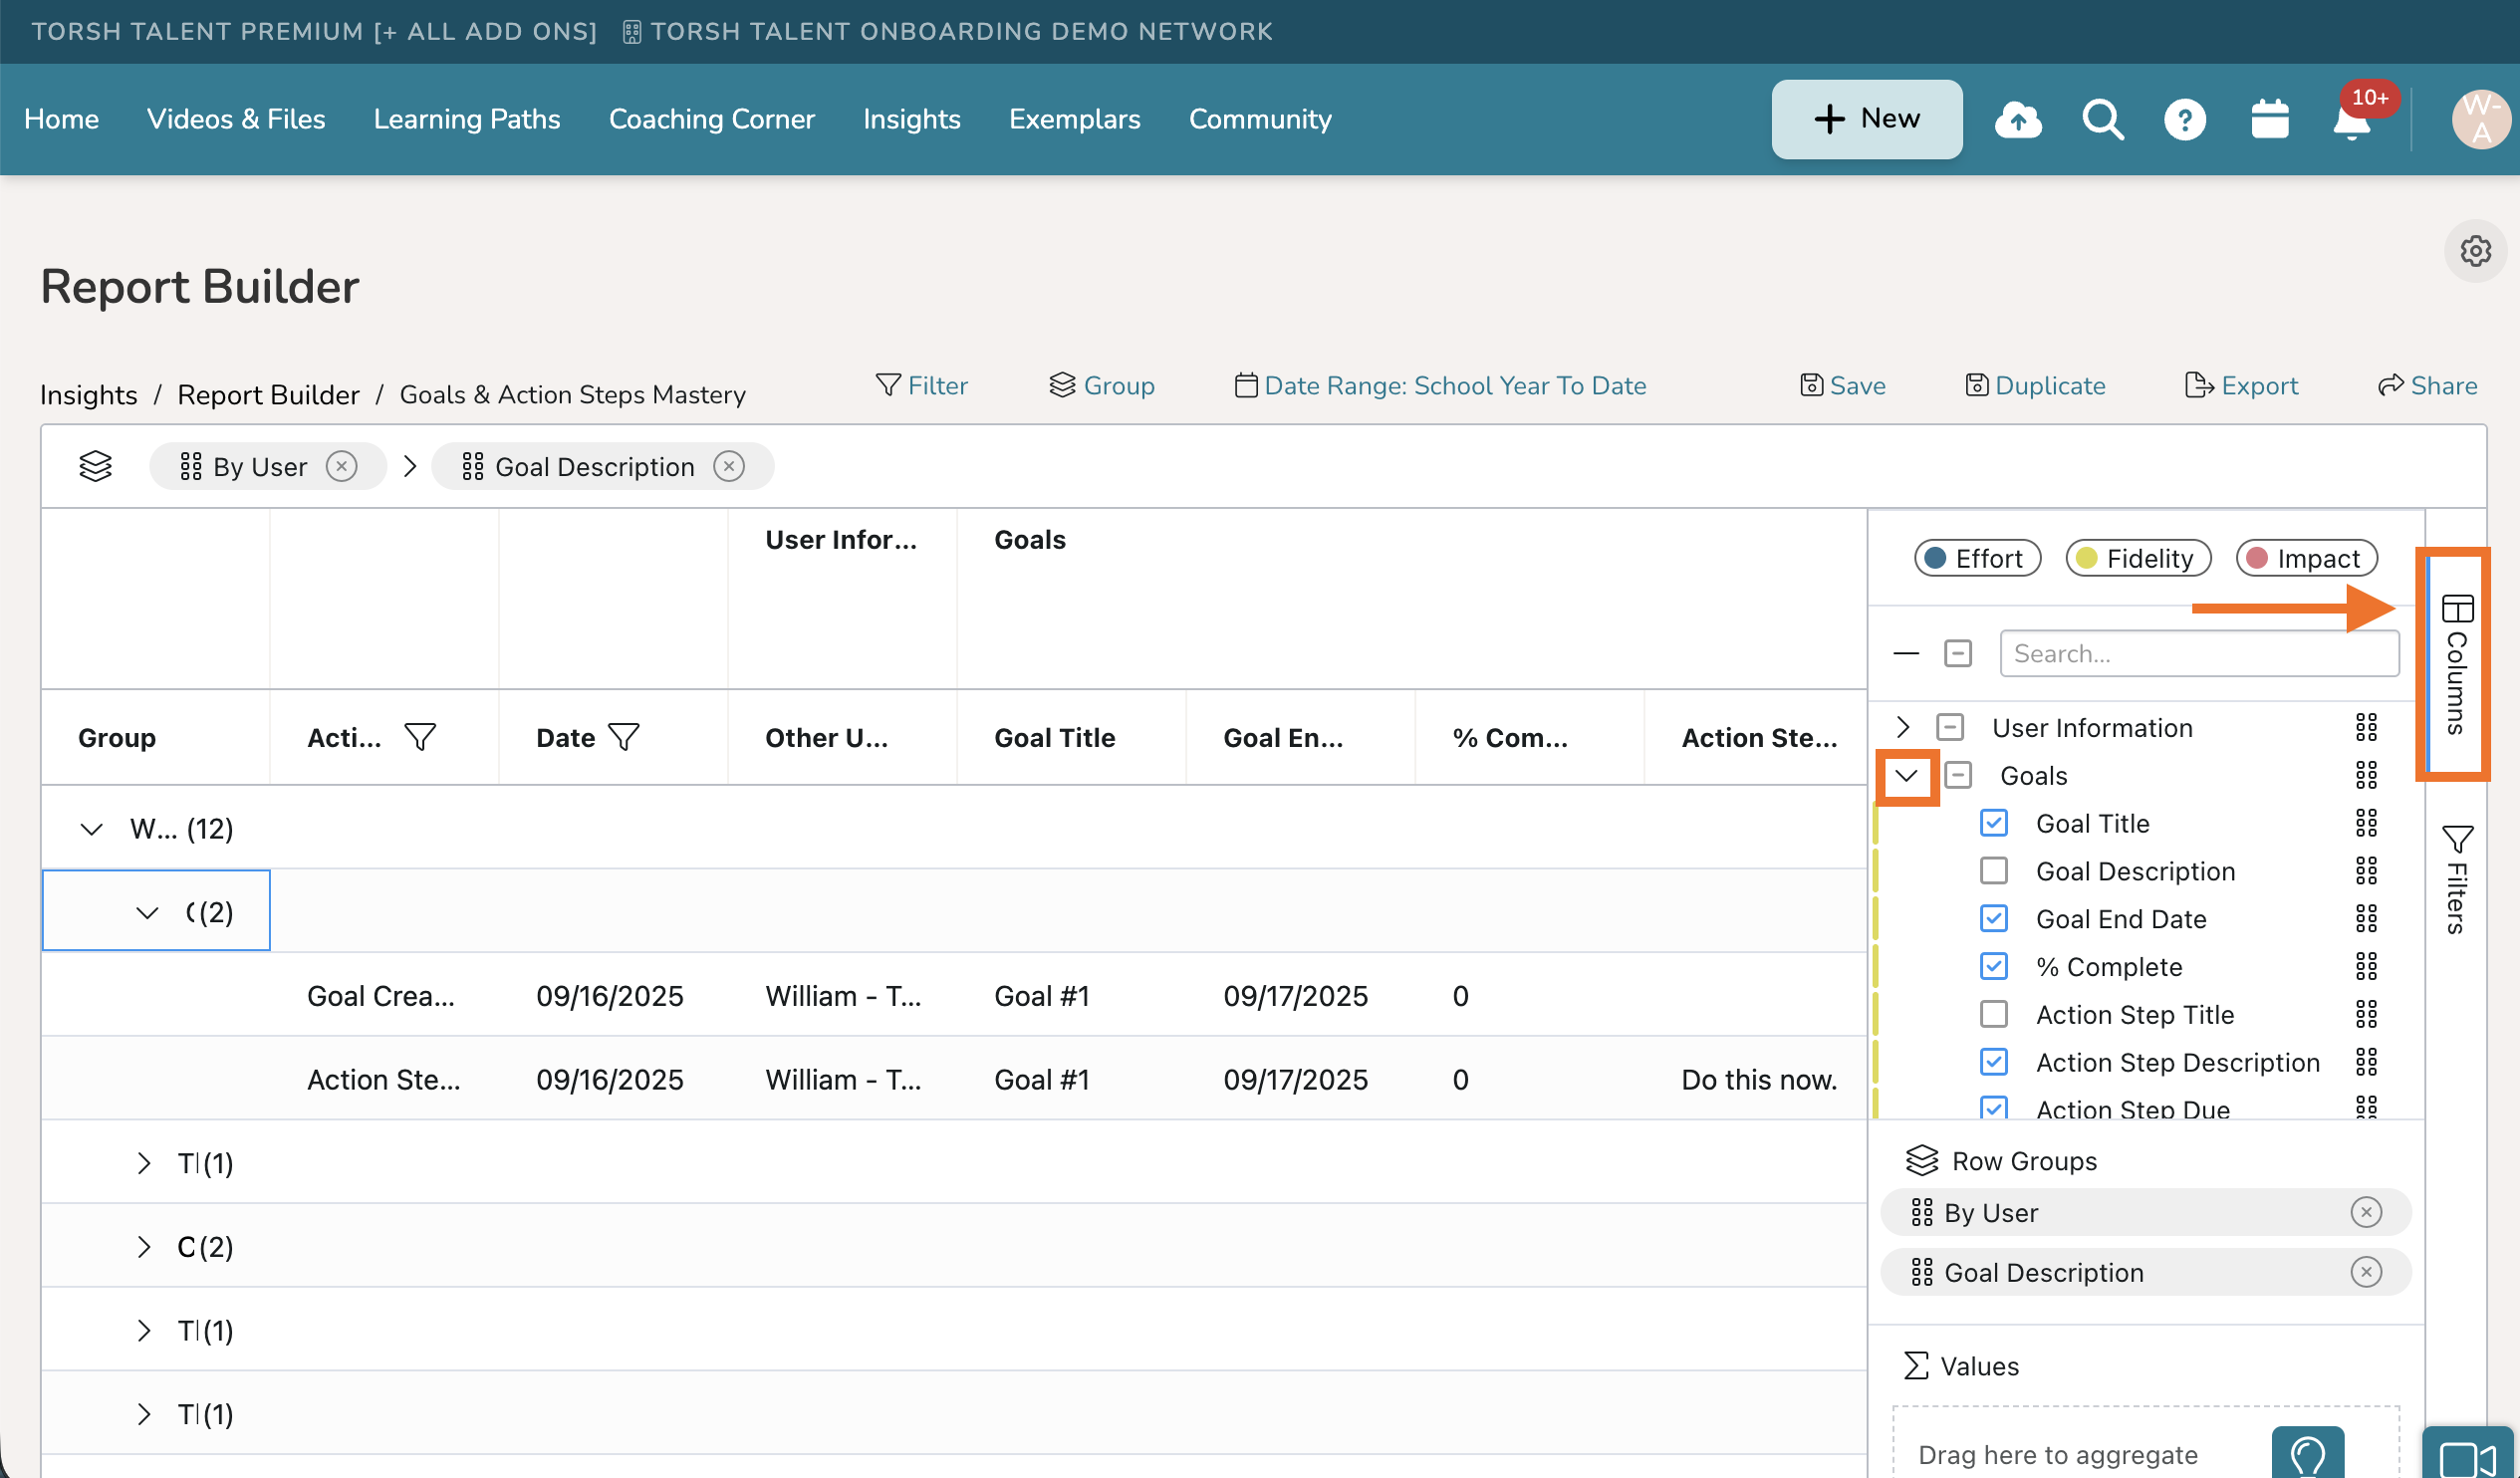Switch to the Filters side tab
The width and height of the screenshot is (2520, 1478).
2456,880
